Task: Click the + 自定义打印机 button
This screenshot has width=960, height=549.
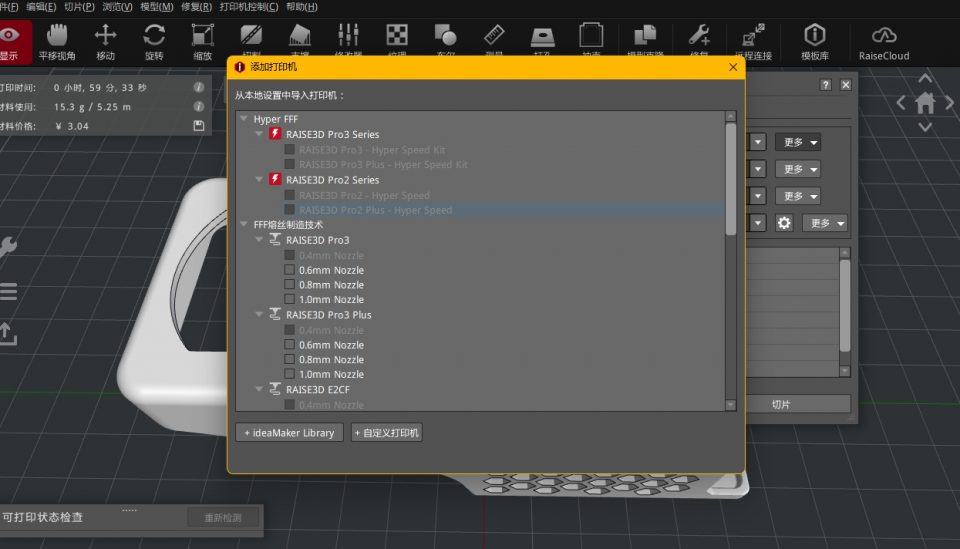Action: 386,433
